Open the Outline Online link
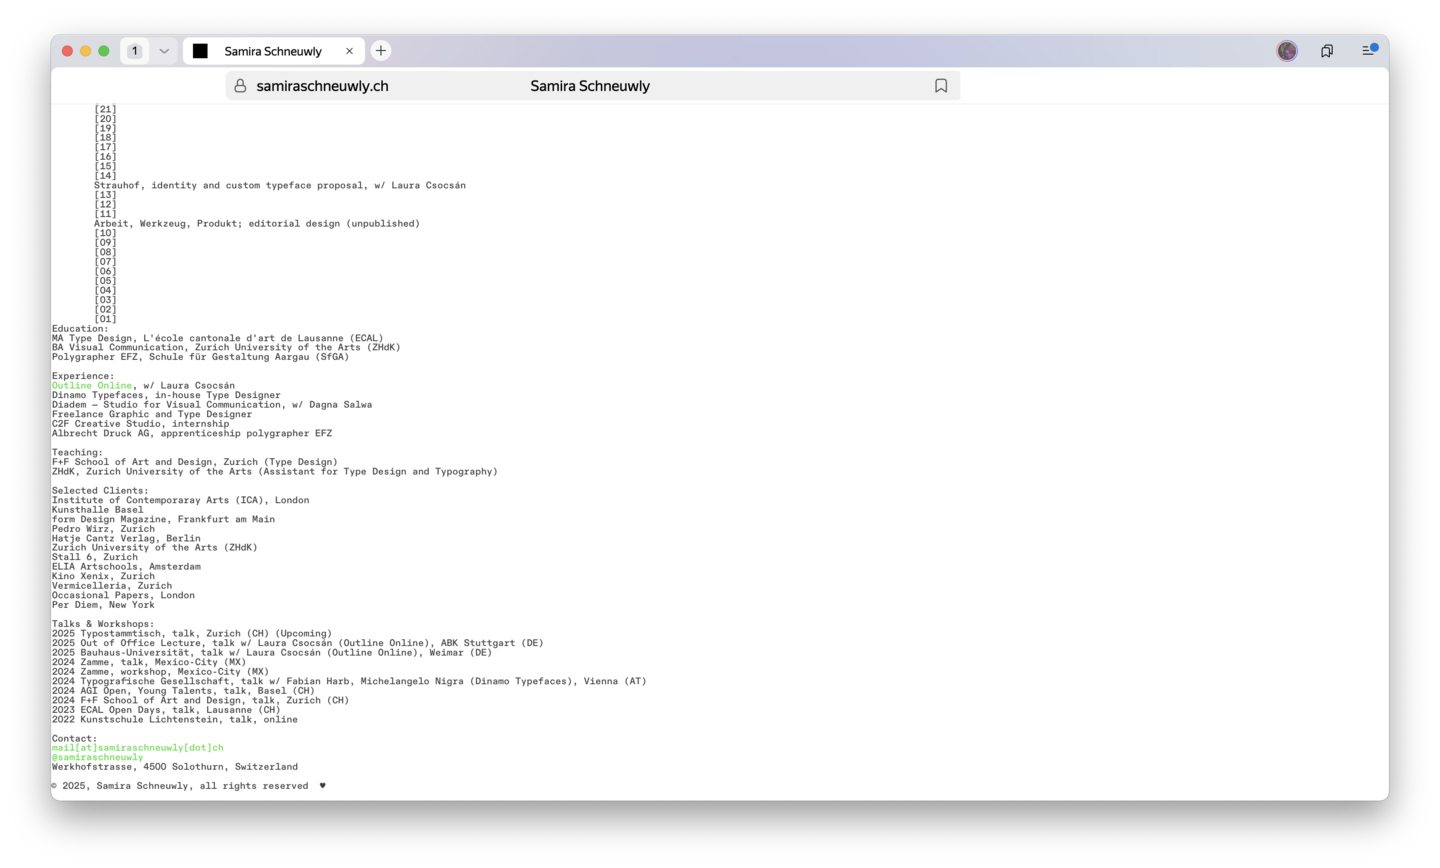This screenshot has height=868, width=1440. (x=92, y=386)
